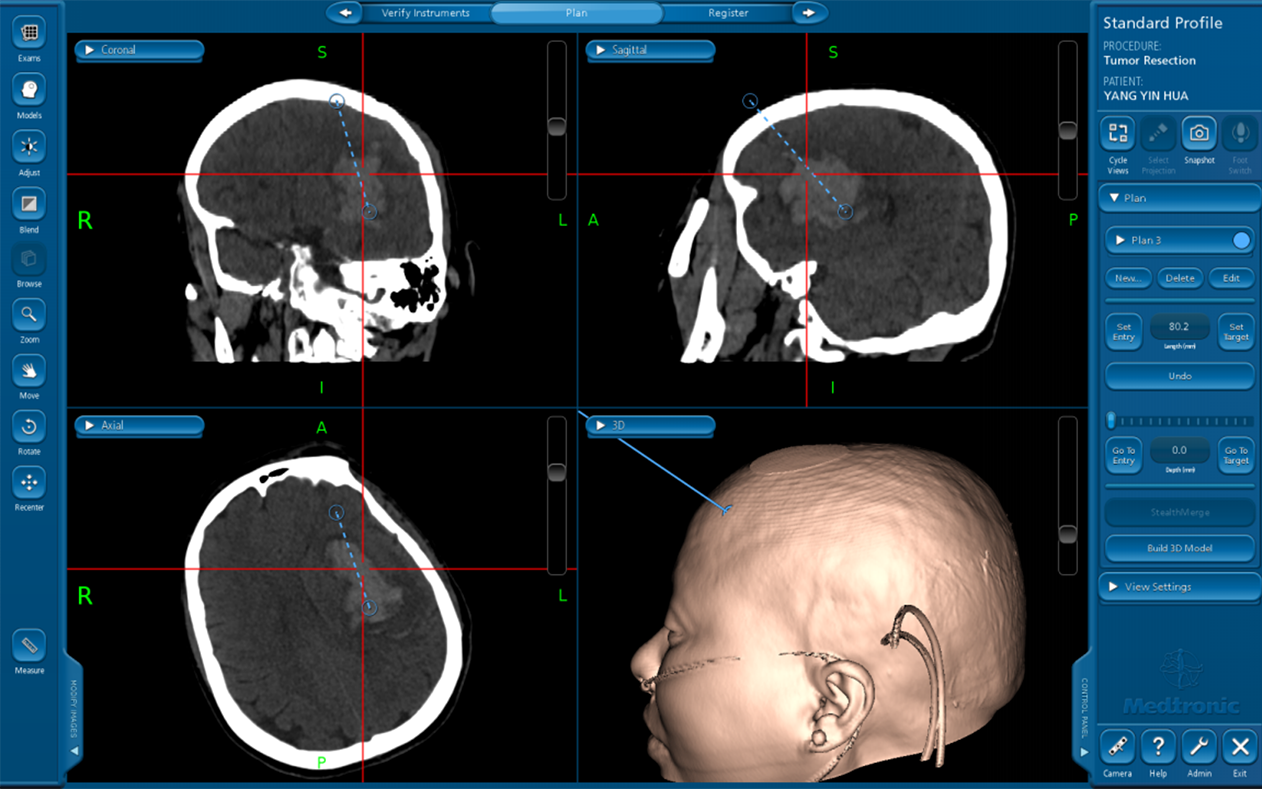1262x789 pixels.
Task: Collapse the Plan panel section
Action: point(1180,198)
